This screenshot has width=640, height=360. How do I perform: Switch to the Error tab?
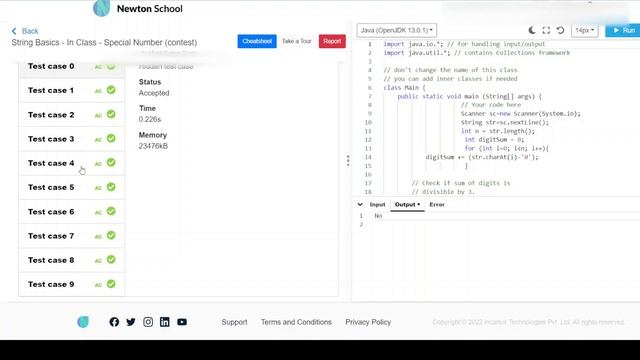437,204
